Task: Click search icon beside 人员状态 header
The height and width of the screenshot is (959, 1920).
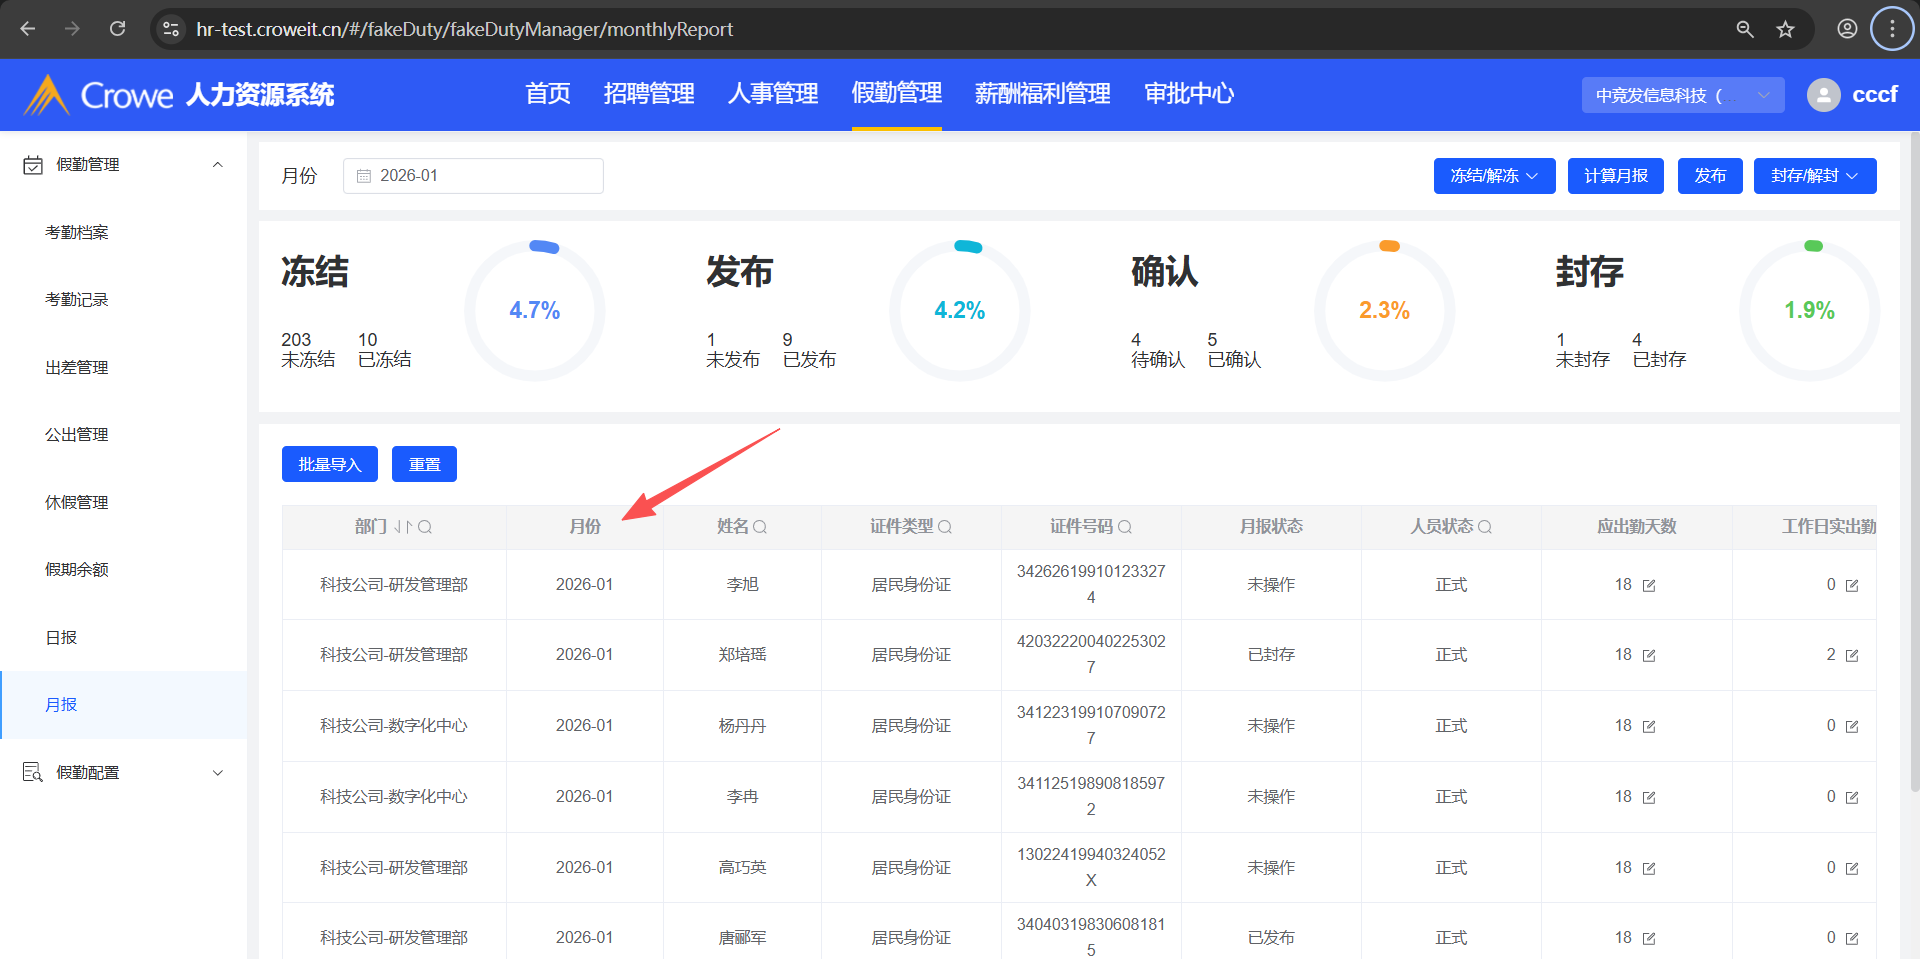Action: pyautogui.click(x=1485, y=527)
